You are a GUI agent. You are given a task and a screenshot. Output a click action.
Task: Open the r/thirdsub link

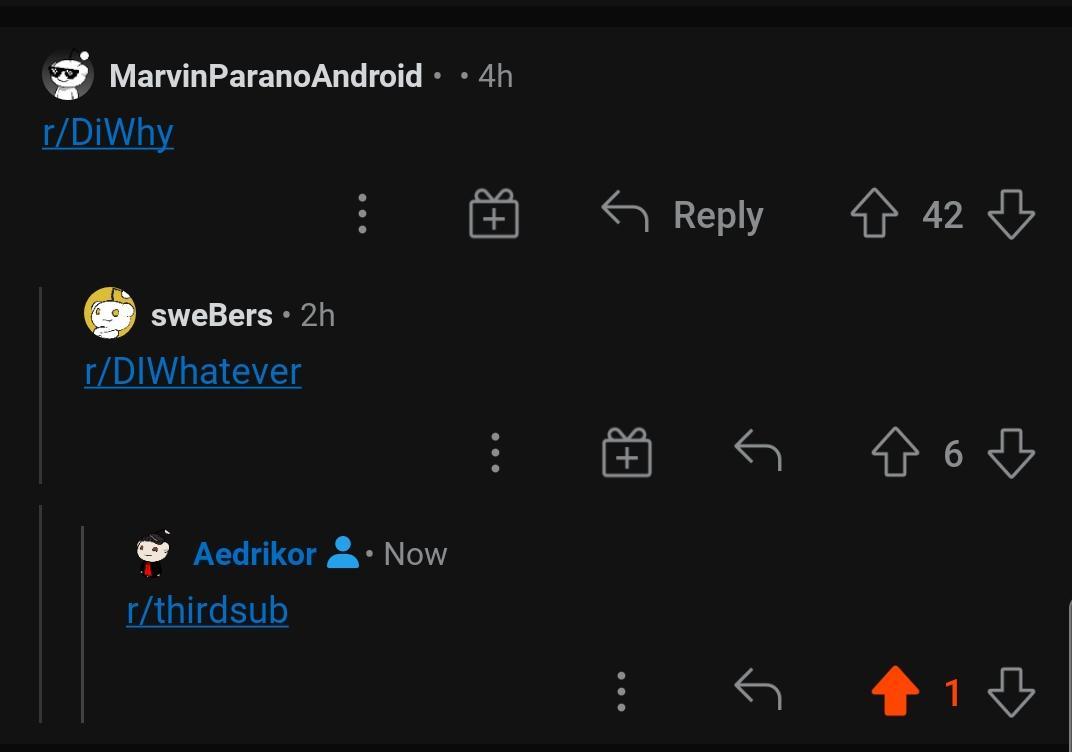[x=207, y=610]
